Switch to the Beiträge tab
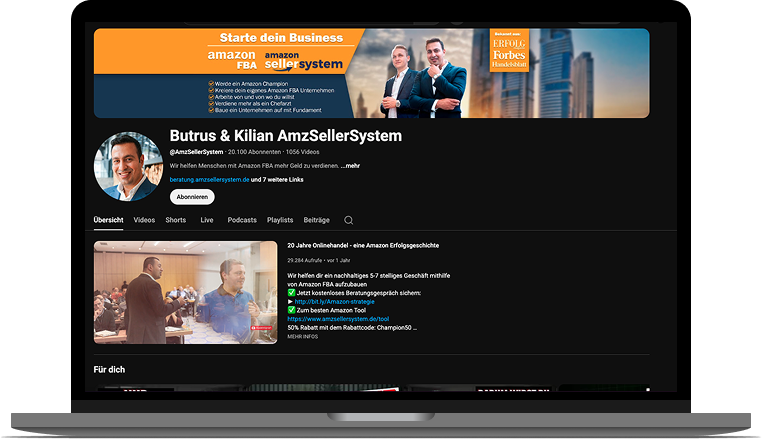 point(316,220)
